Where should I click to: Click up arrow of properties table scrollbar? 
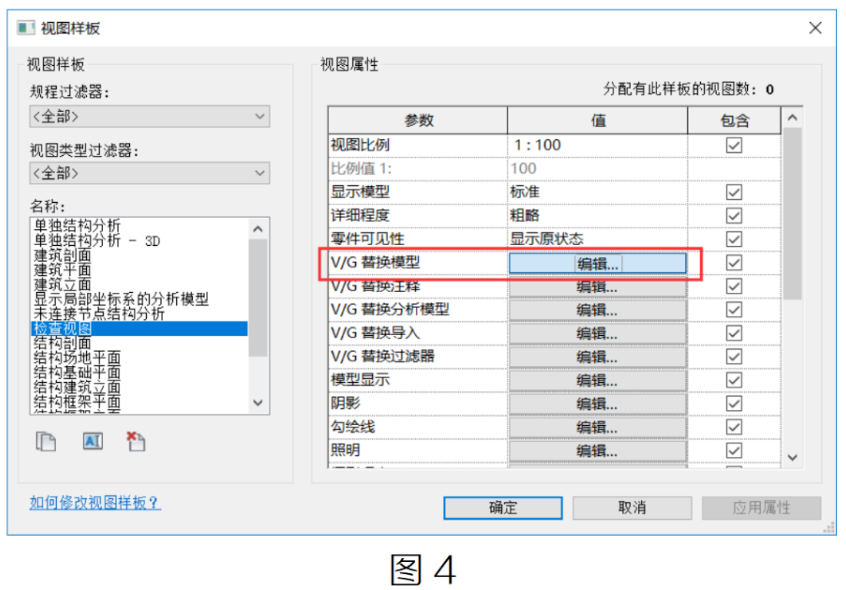pyautogui.click(x=792, y=117)
